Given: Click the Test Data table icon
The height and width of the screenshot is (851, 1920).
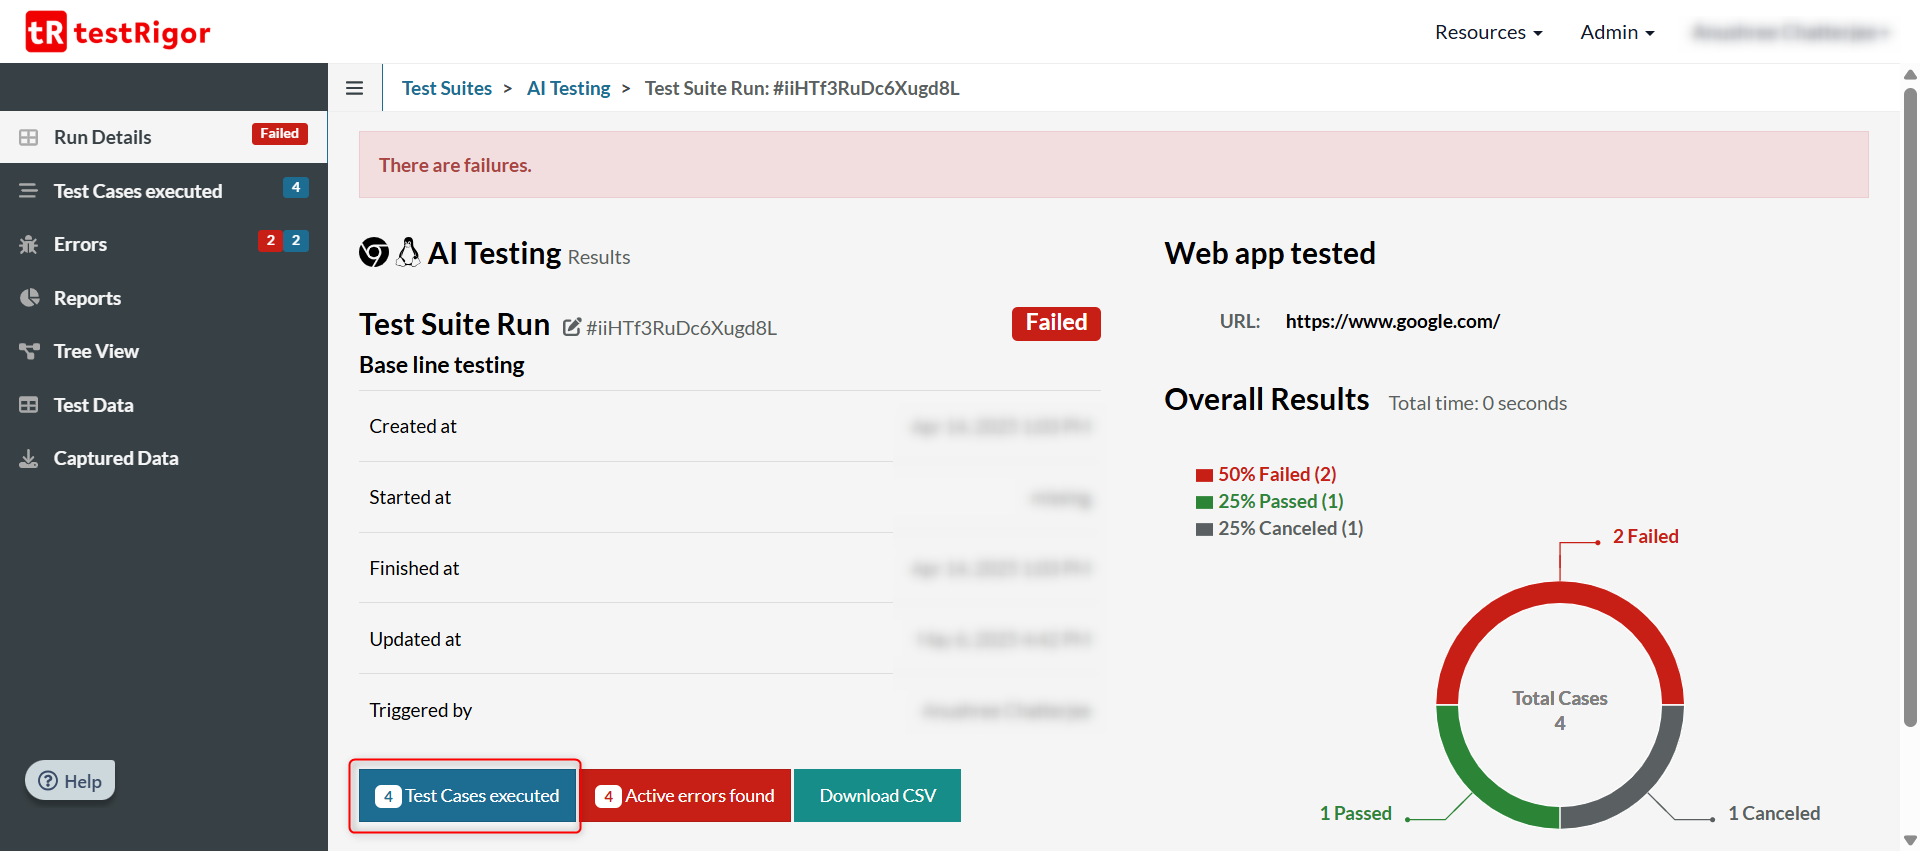Looking at the screenshot, I should (29, 405).
